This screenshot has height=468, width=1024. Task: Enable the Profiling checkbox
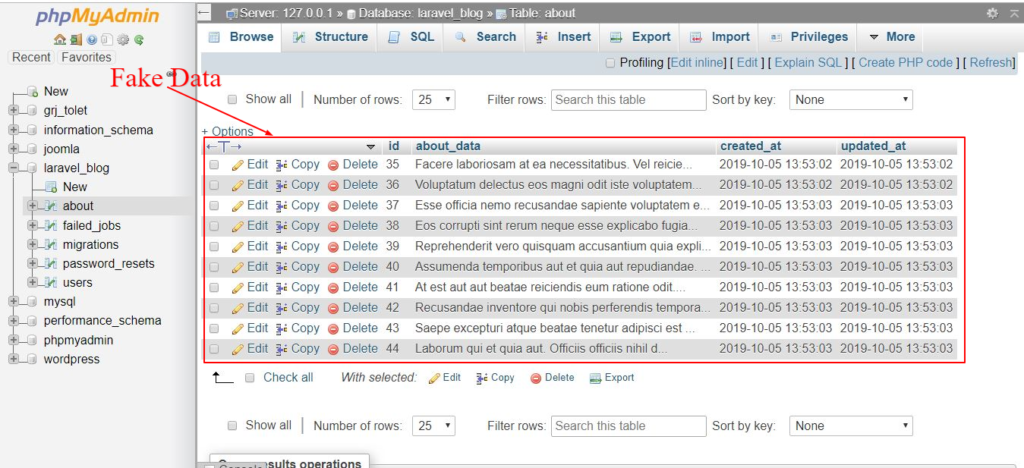(x=611, y=63)
